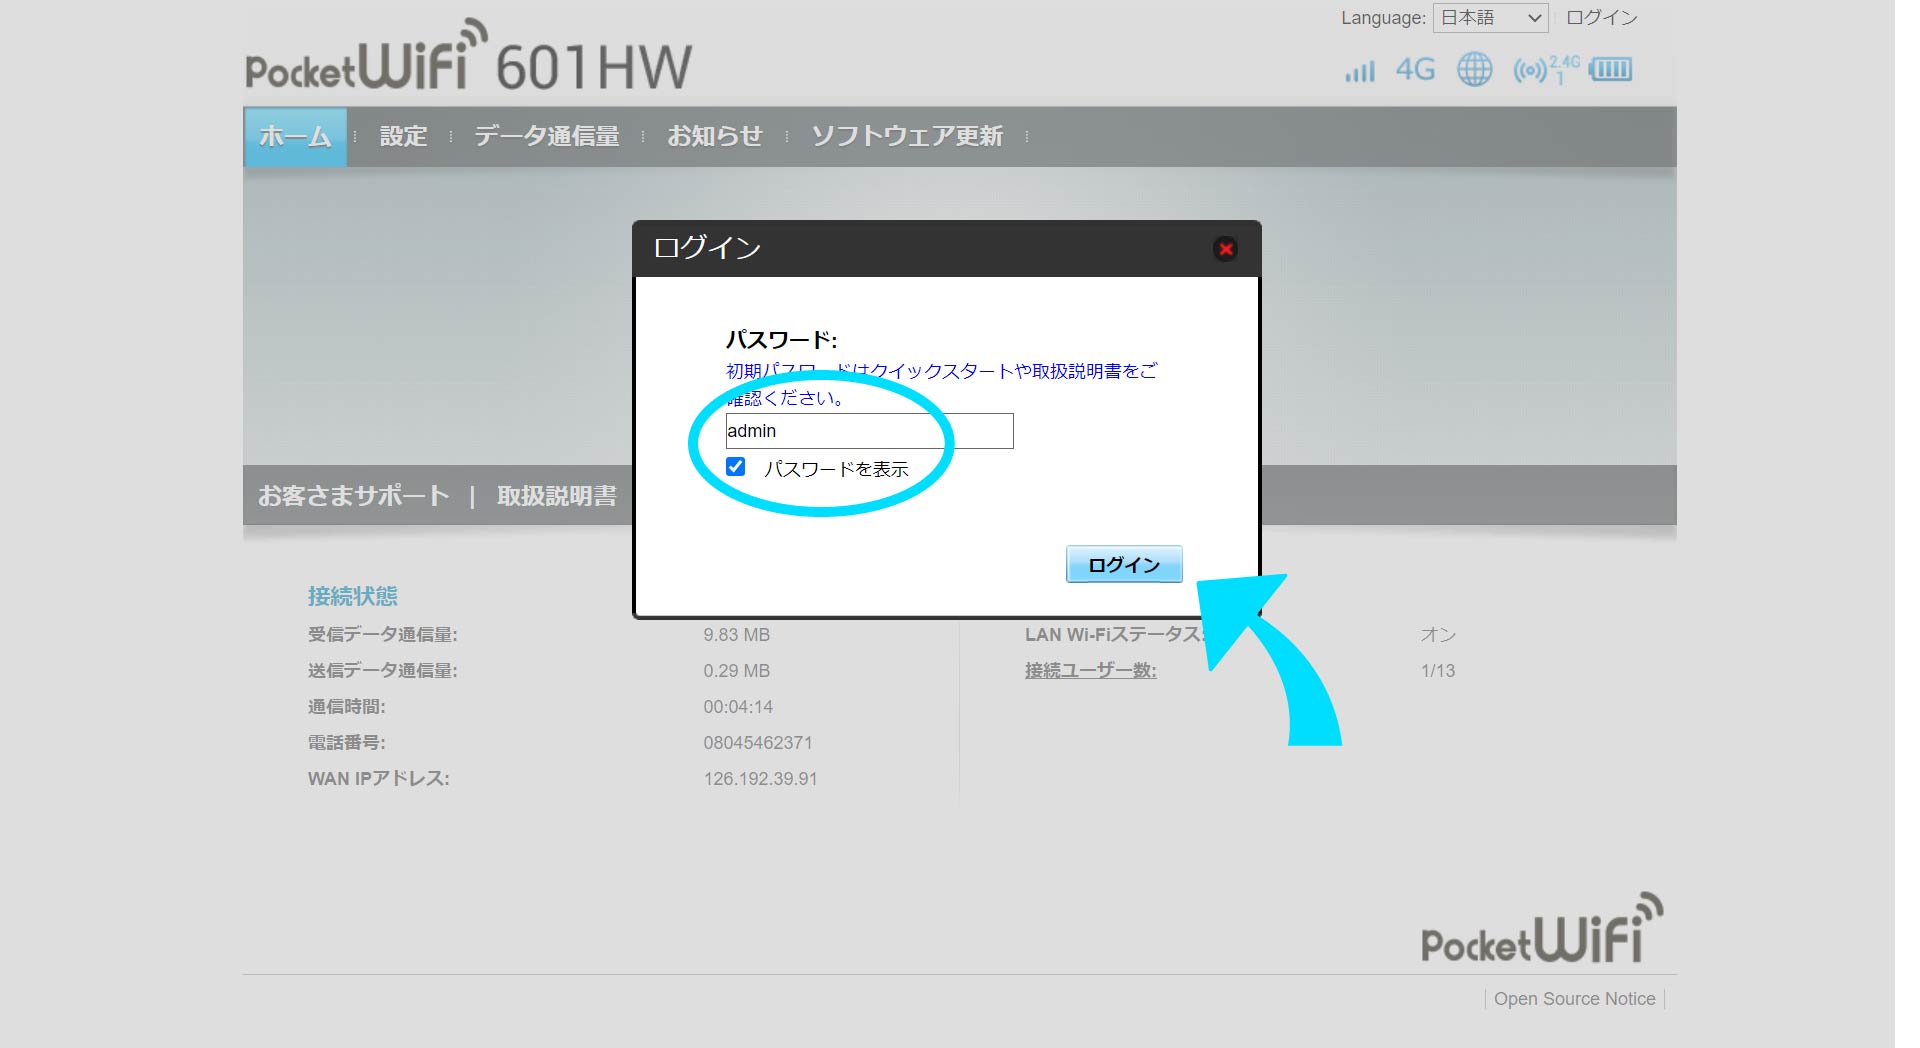Viewport: 1920px width, 1048px height.
Task: Open the Language dropdown
Action: point(1490,18)
